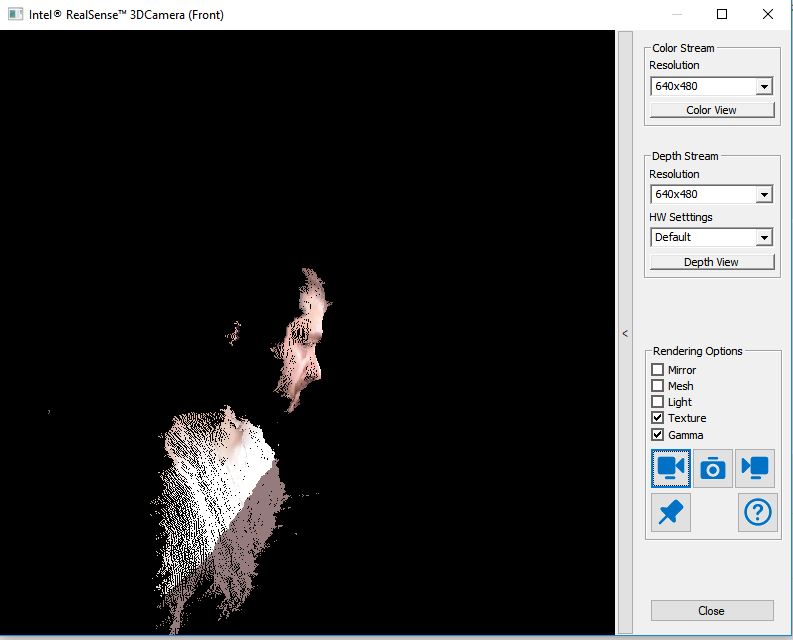Image resolution: width=793 pixels, height=640 pixels.
Task: Click the video camera record icon
Action: pyautogui.click(x=671, y=468)
